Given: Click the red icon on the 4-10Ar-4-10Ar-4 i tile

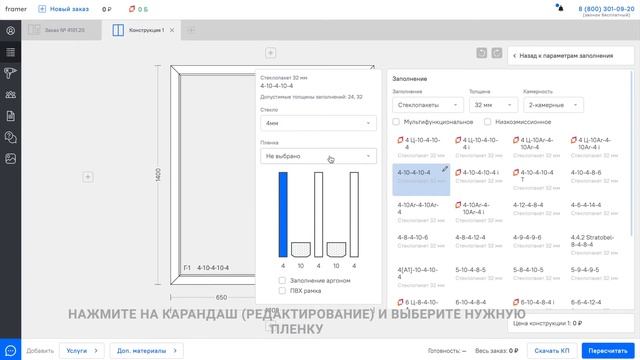Looking at the screenshot, I should pyautogui.click(x=458, y=205).
